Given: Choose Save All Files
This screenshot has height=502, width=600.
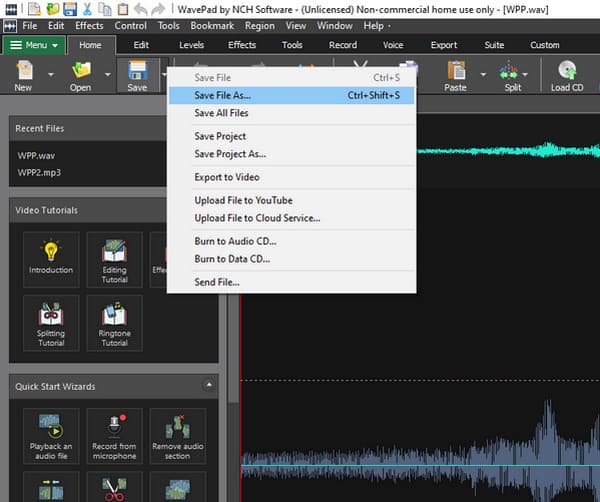Looking at the screenshot, I should (x=292, y=113).
